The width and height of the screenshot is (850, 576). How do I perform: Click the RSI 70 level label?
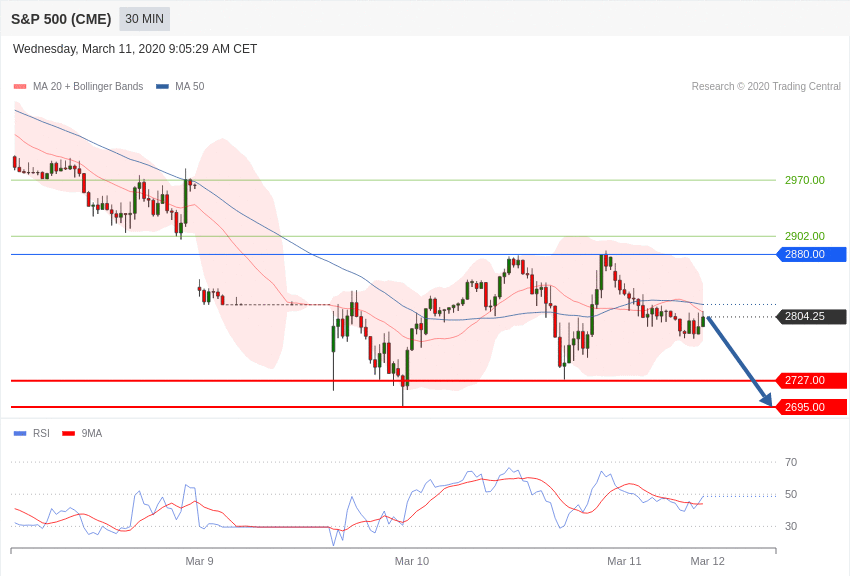[x=791, y=462]
